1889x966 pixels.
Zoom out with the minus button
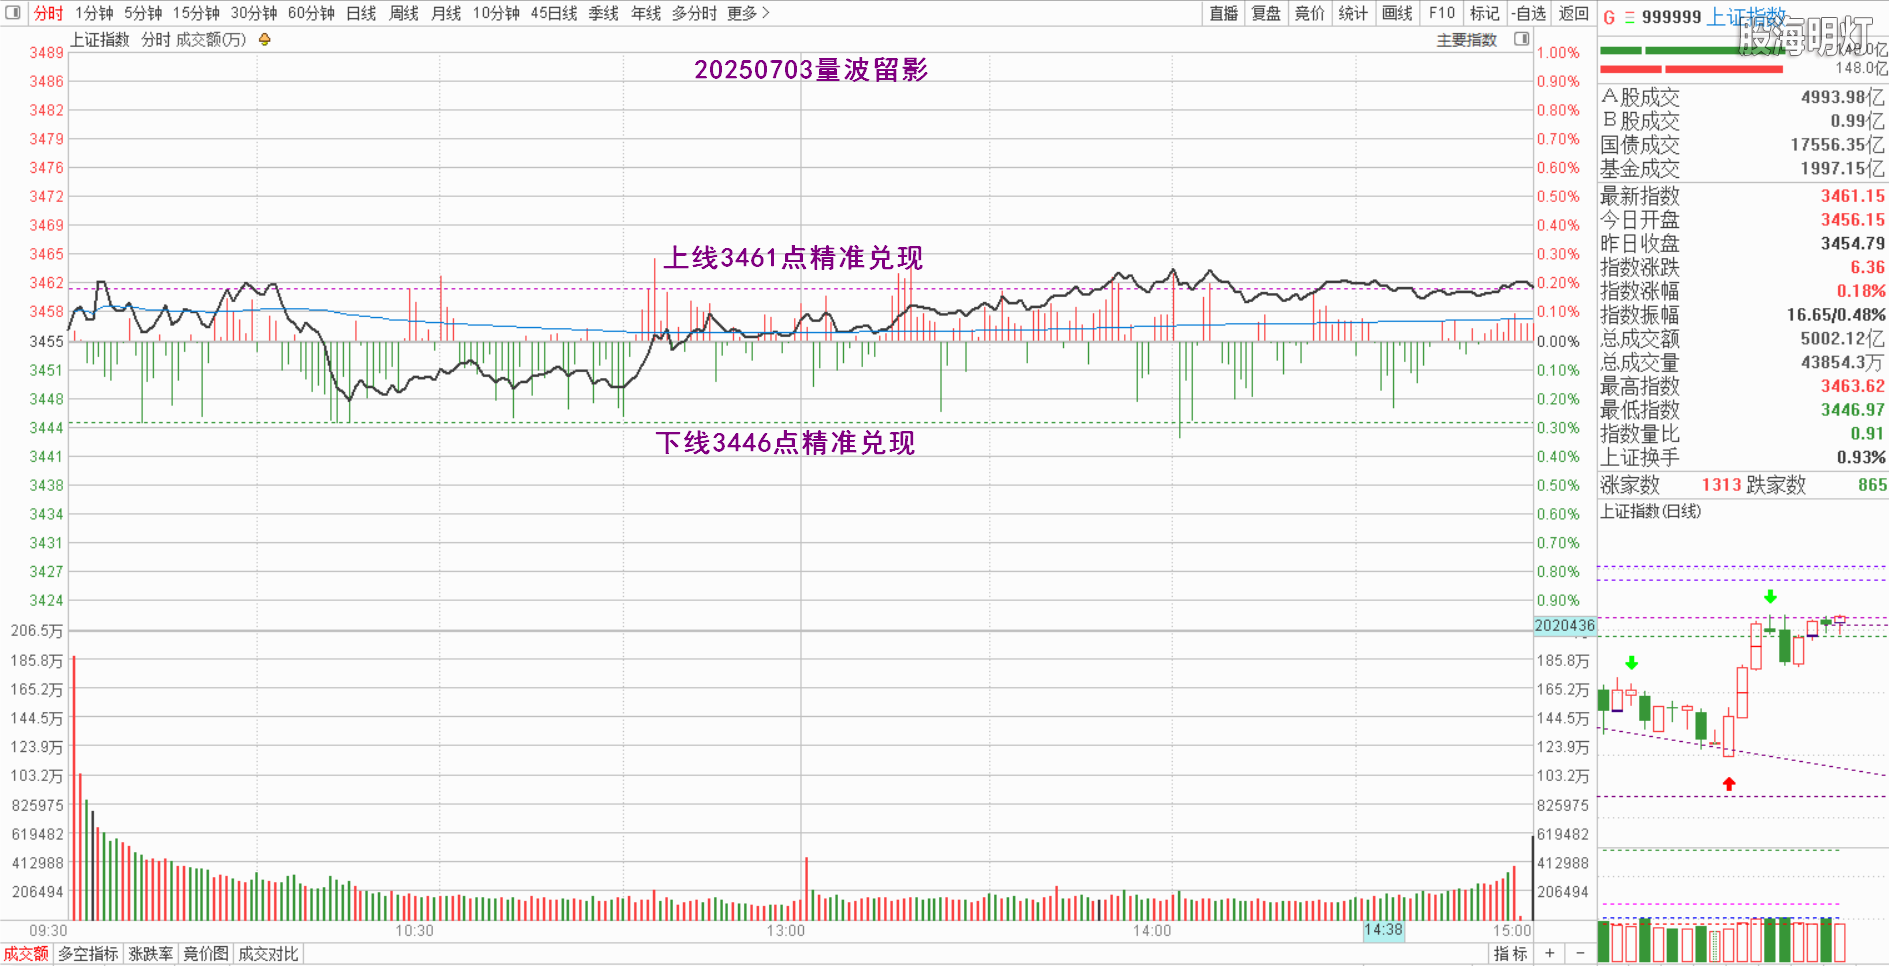(x=1580, y=953)
